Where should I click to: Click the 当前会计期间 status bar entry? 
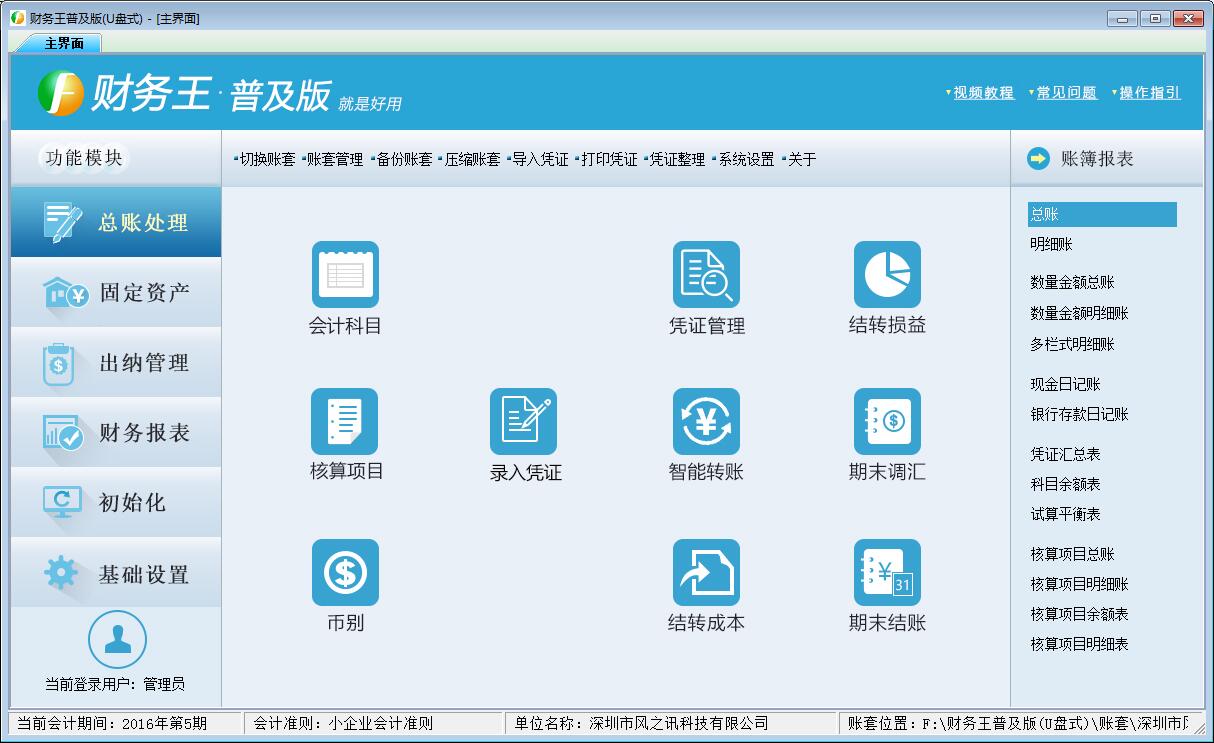tap(126, 723)
